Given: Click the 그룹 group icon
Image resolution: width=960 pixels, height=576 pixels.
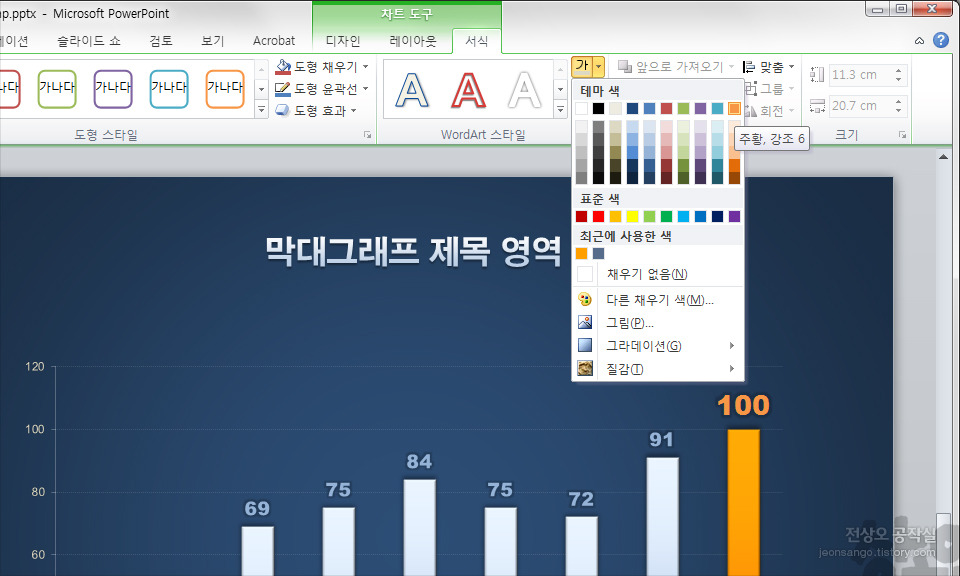Looking at the screenshot, I should click(x=751, y=89).
